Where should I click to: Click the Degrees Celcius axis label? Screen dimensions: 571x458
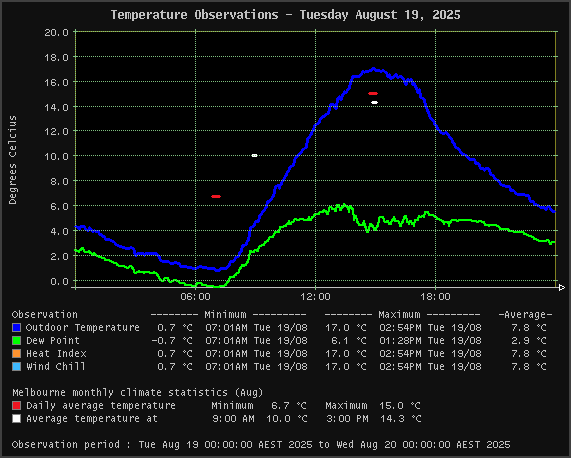click(13, 160)
